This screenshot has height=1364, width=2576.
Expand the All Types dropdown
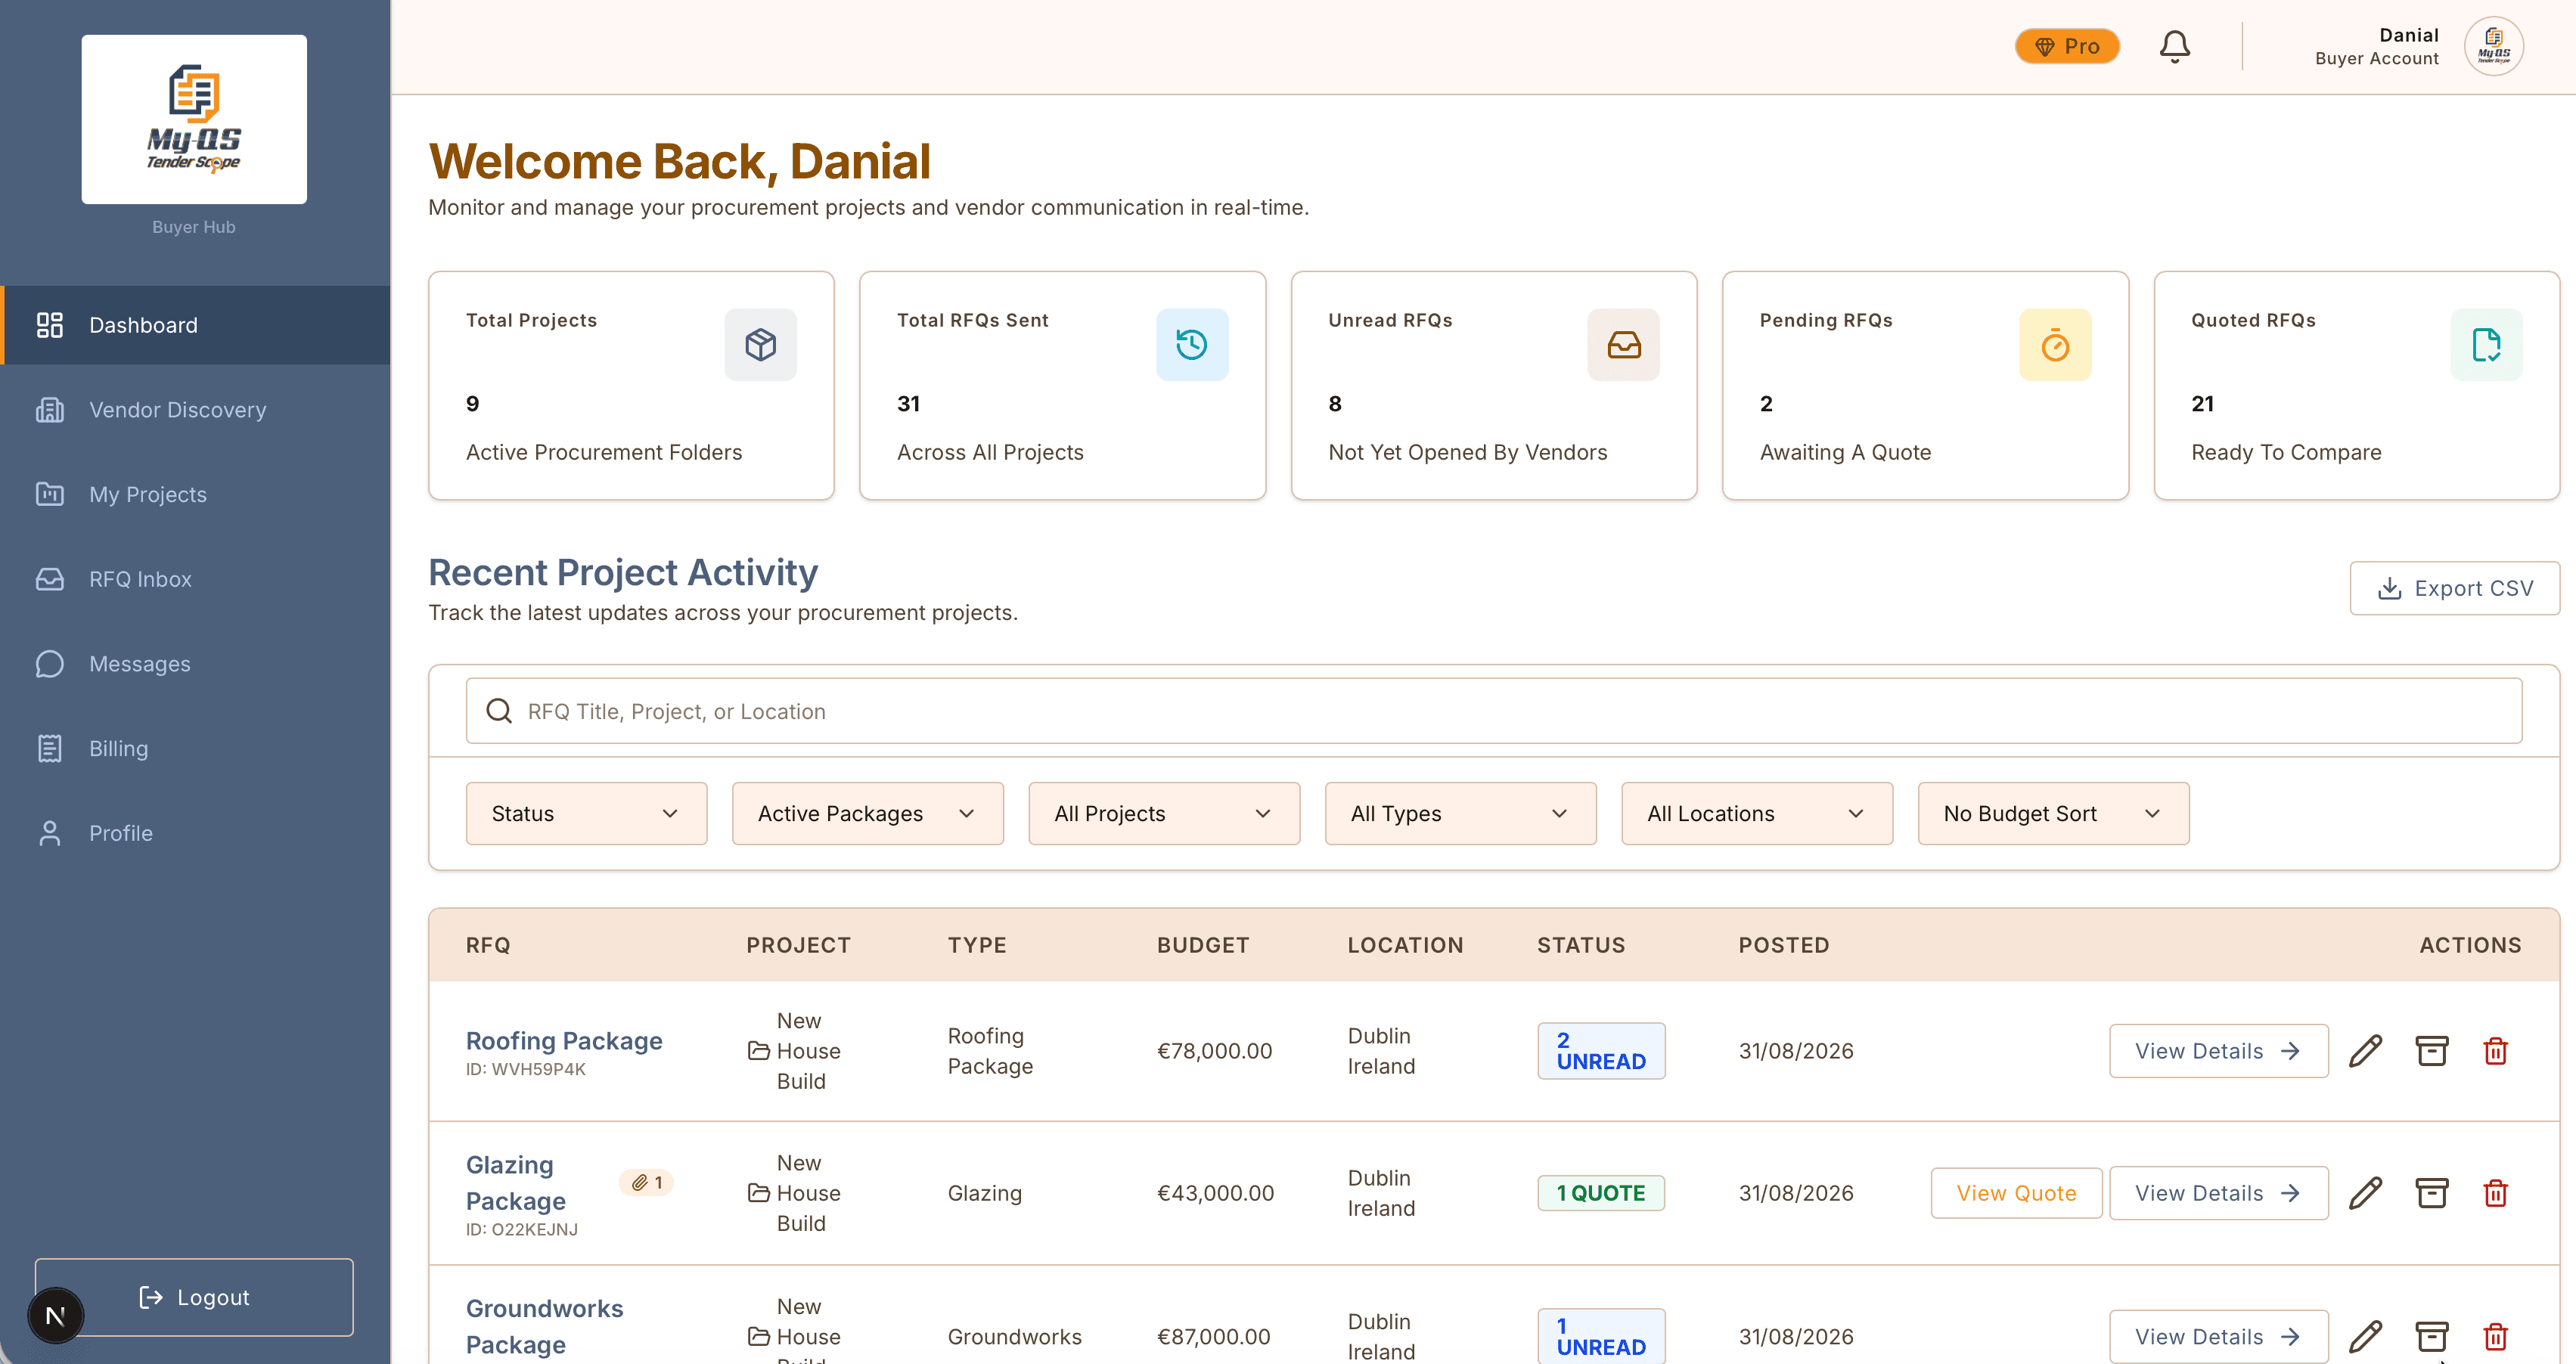point(1460,814)
